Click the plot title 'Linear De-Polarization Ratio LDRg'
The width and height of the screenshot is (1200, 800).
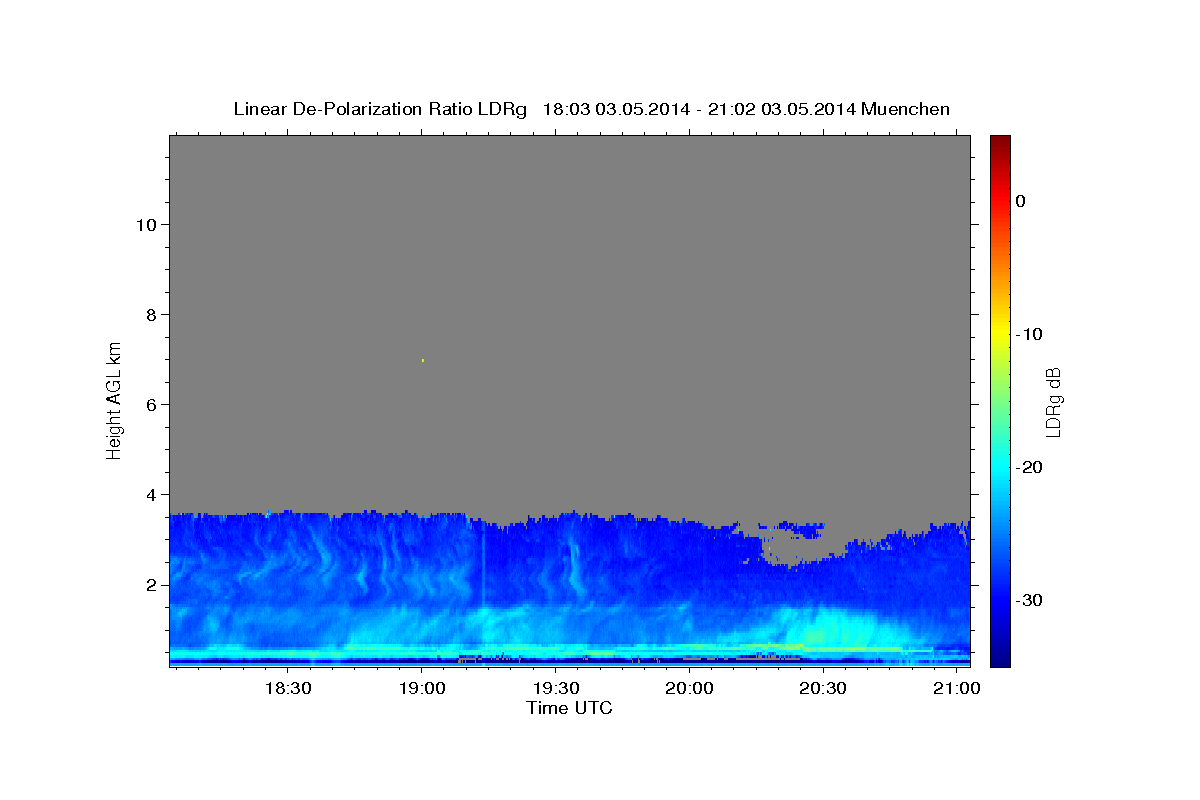380,109
